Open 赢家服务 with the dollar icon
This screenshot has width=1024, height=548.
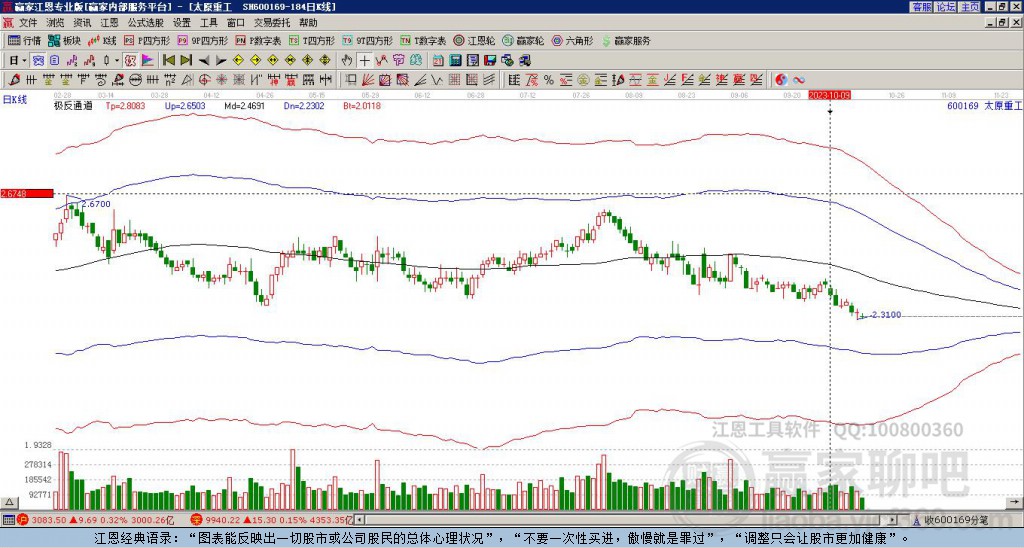626,40
